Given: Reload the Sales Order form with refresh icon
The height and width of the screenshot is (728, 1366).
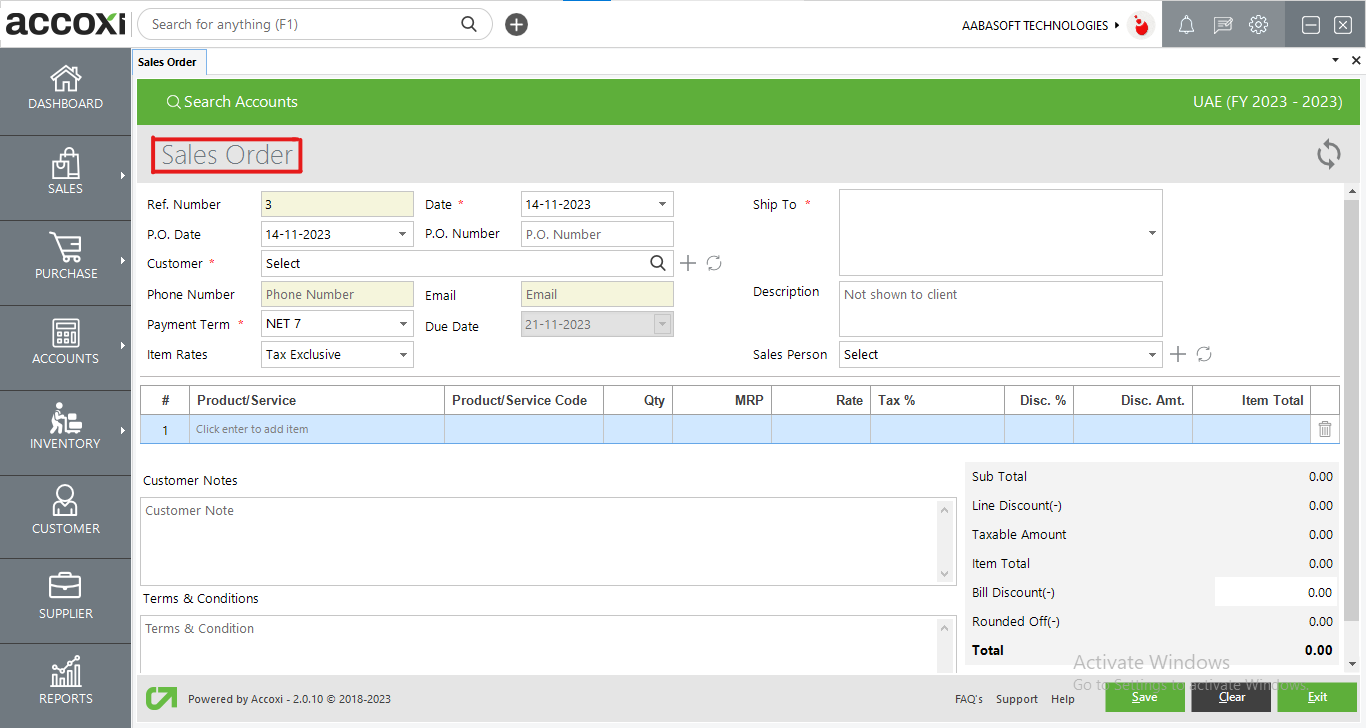Looking at the screenshot, I should point(1328,155).
